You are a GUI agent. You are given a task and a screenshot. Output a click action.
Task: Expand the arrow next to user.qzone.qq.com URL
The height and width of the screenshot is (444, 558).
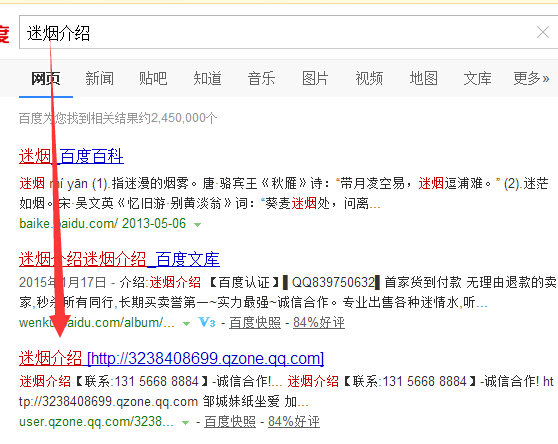pos(185,423)
